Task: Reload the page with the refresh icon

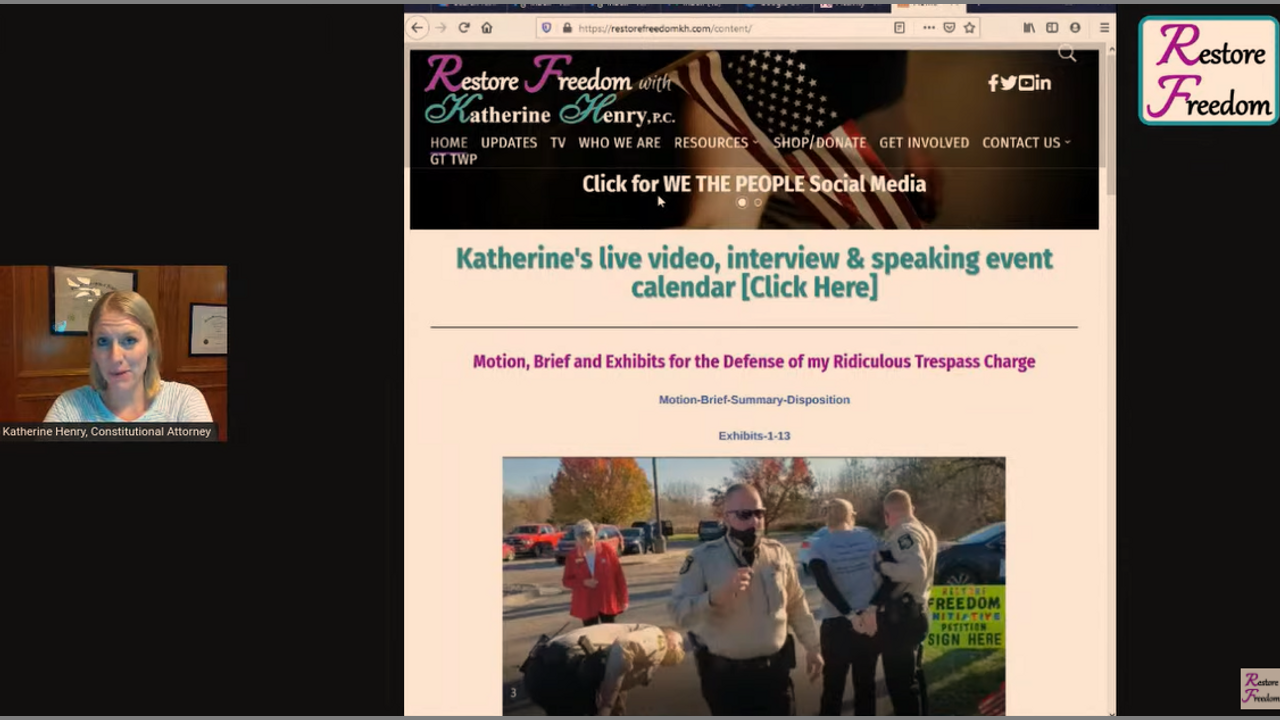Action: [464, 28]
